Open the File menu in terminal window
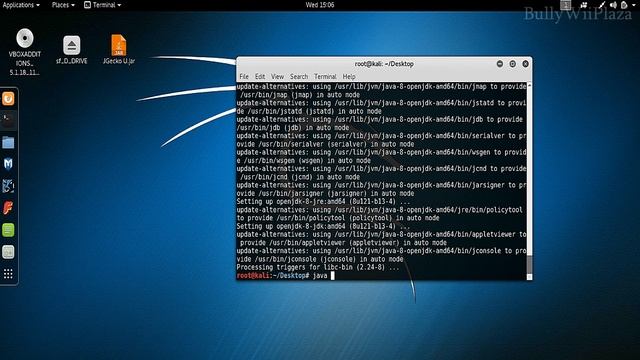 click(x=244, y=76)
